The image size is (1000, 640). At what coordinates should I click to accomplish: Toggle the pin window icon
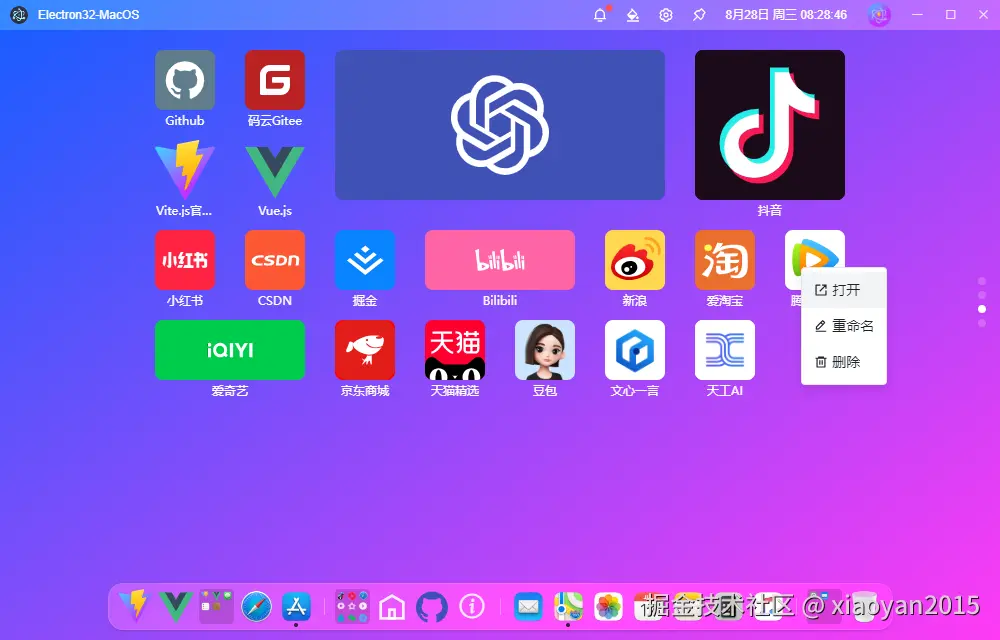click(x=699, y=15)
